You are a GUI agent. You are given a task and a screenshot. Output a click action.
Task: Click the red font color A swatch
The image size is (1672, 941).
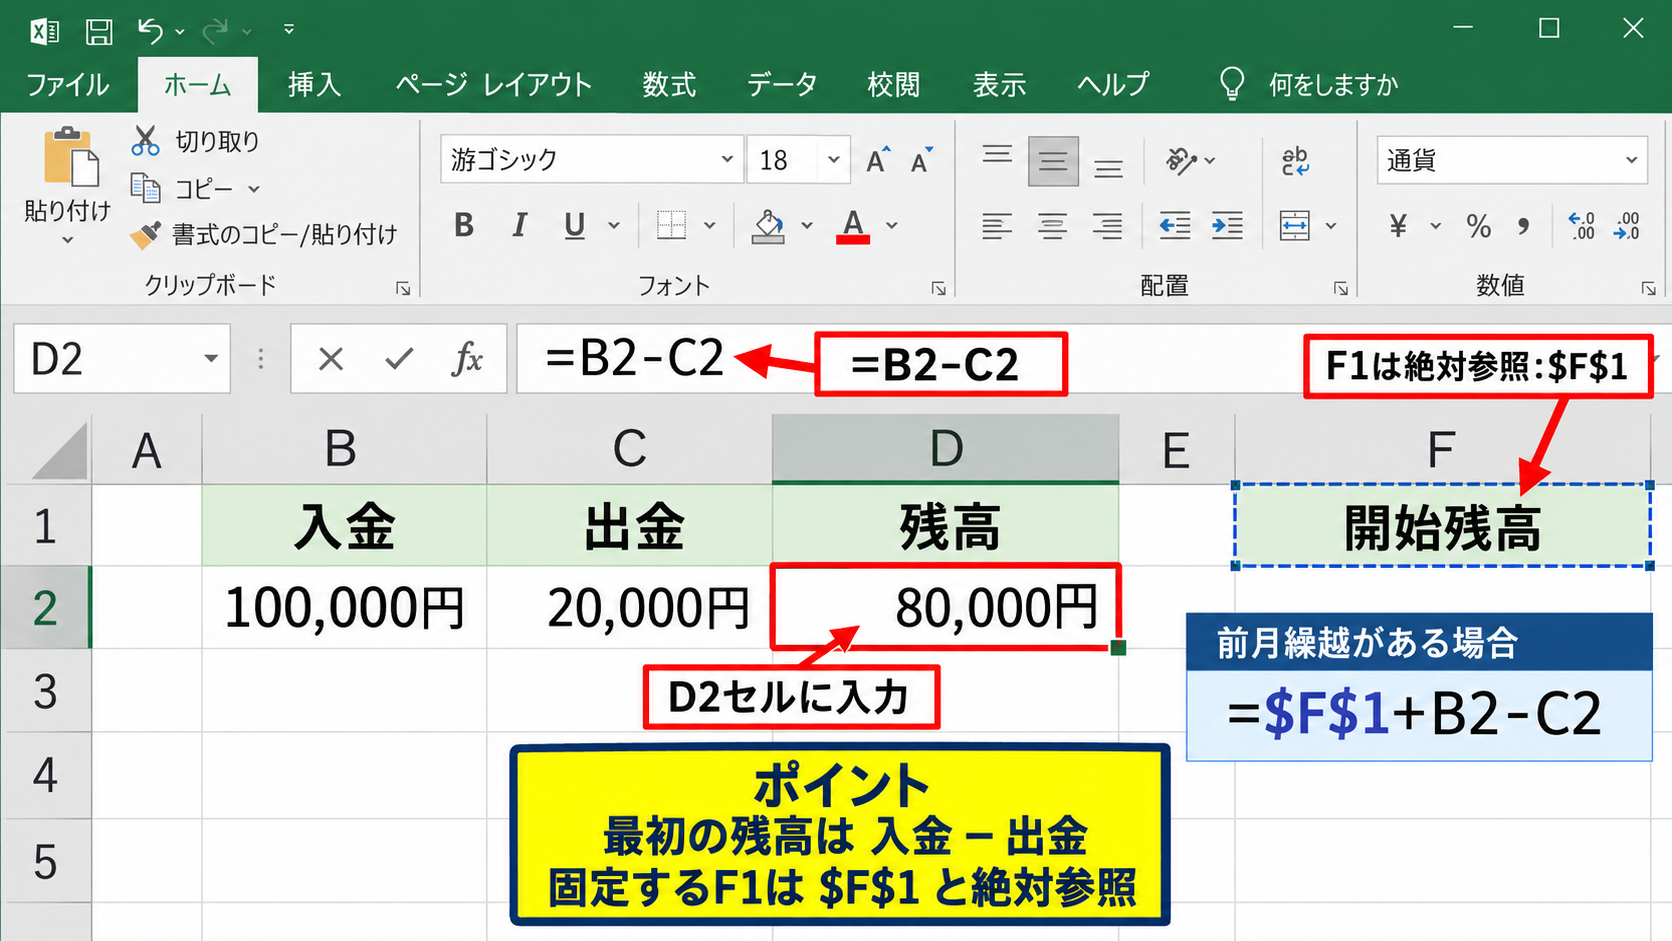(853, 226)
